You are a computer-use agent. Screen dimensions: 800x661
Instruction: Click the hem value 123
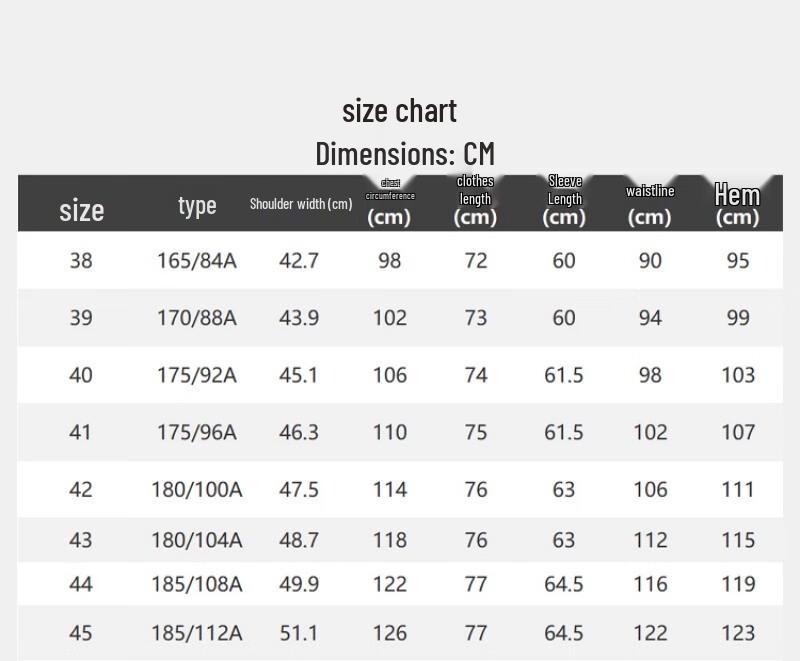click(738, 632)
